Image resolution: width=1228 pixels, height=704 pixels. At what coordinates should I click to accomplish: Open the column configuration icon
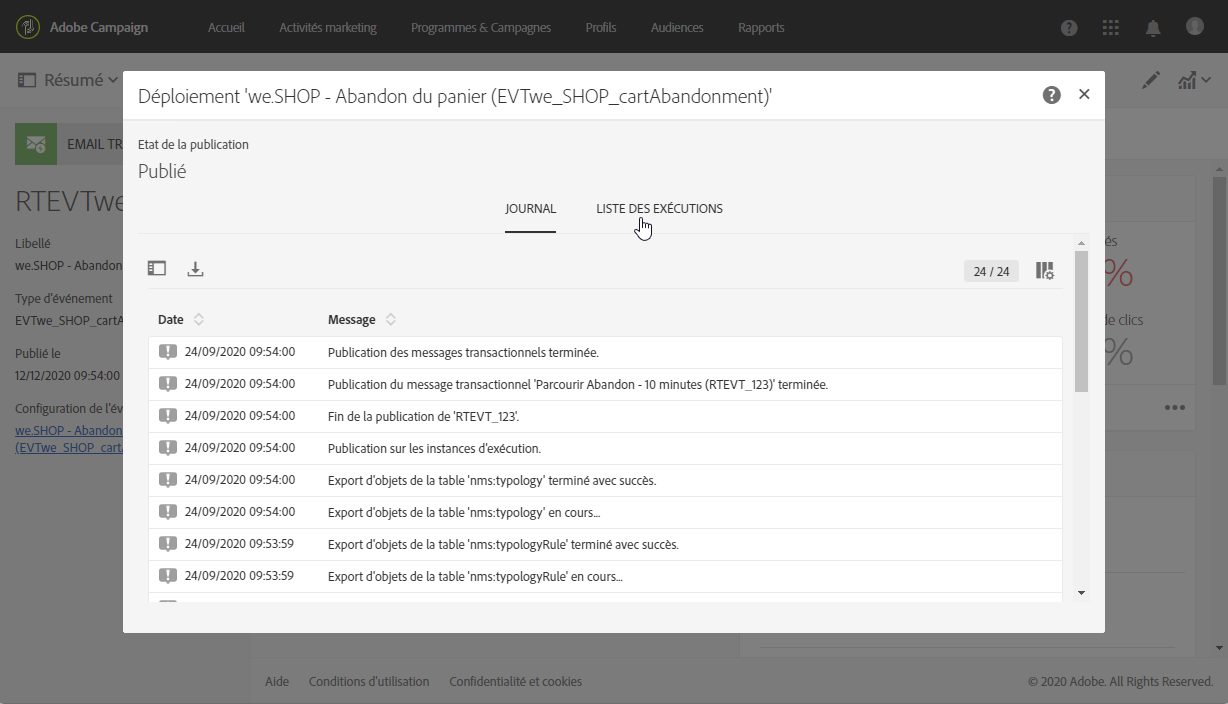(1045, 271)
